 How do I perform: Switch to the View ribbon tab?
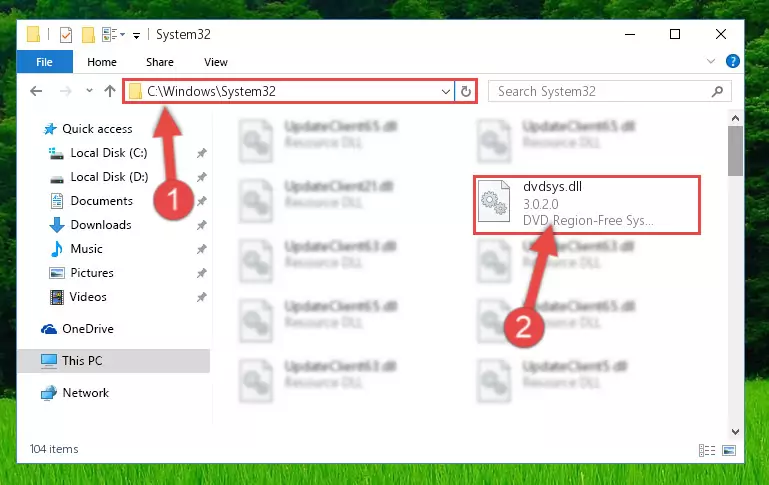coord(216,62)
